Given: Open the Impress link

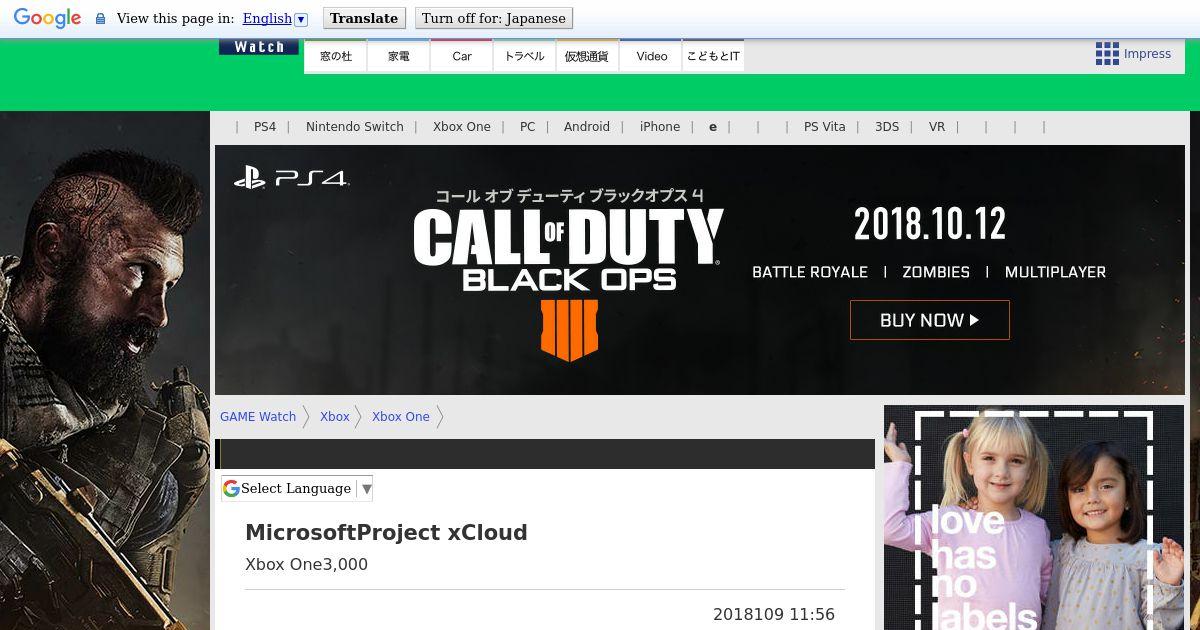Looking at the screenshot, I should pyautogui.click(x=1147, y=54).
